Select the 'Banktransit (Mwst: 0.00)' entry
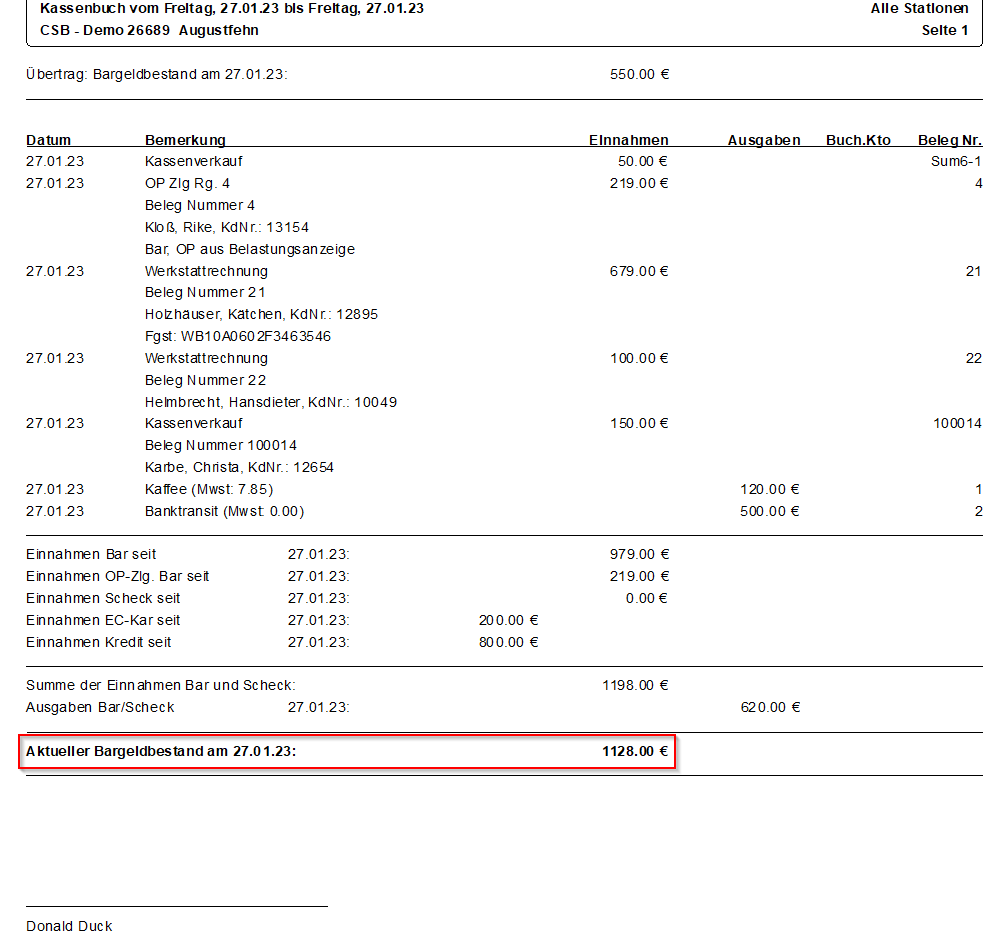 224,512
